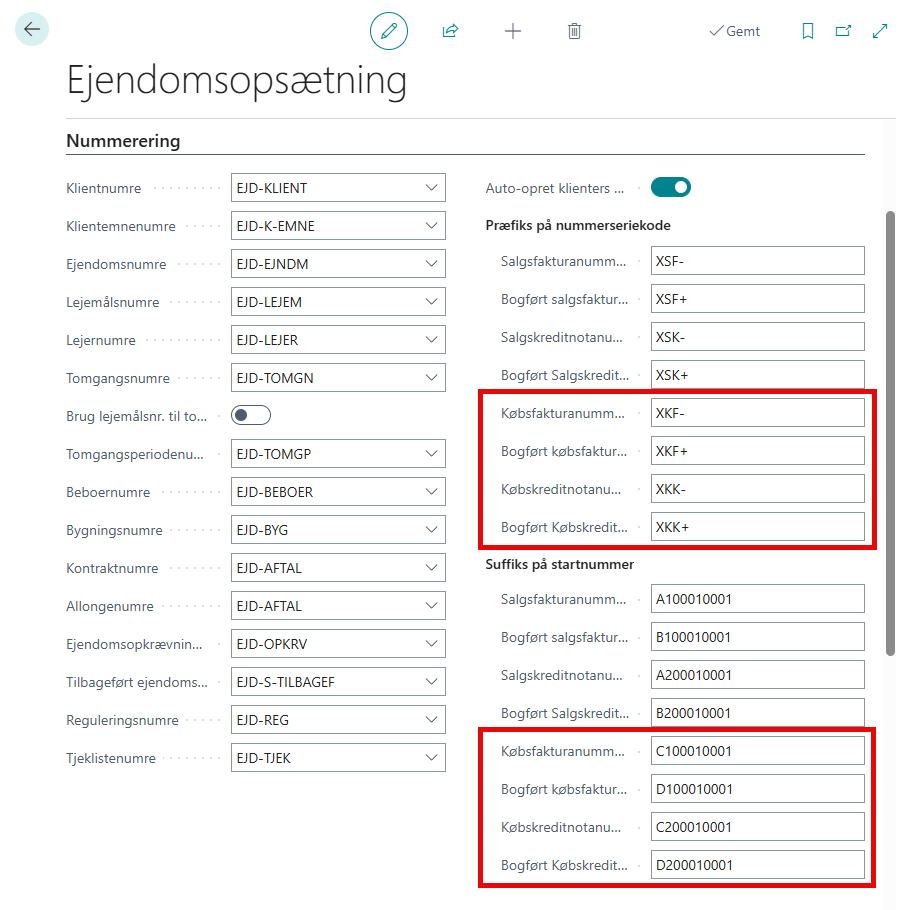901x910 pixels.
Task: Click the XKK- prefix field
Action: coord(758,489)
